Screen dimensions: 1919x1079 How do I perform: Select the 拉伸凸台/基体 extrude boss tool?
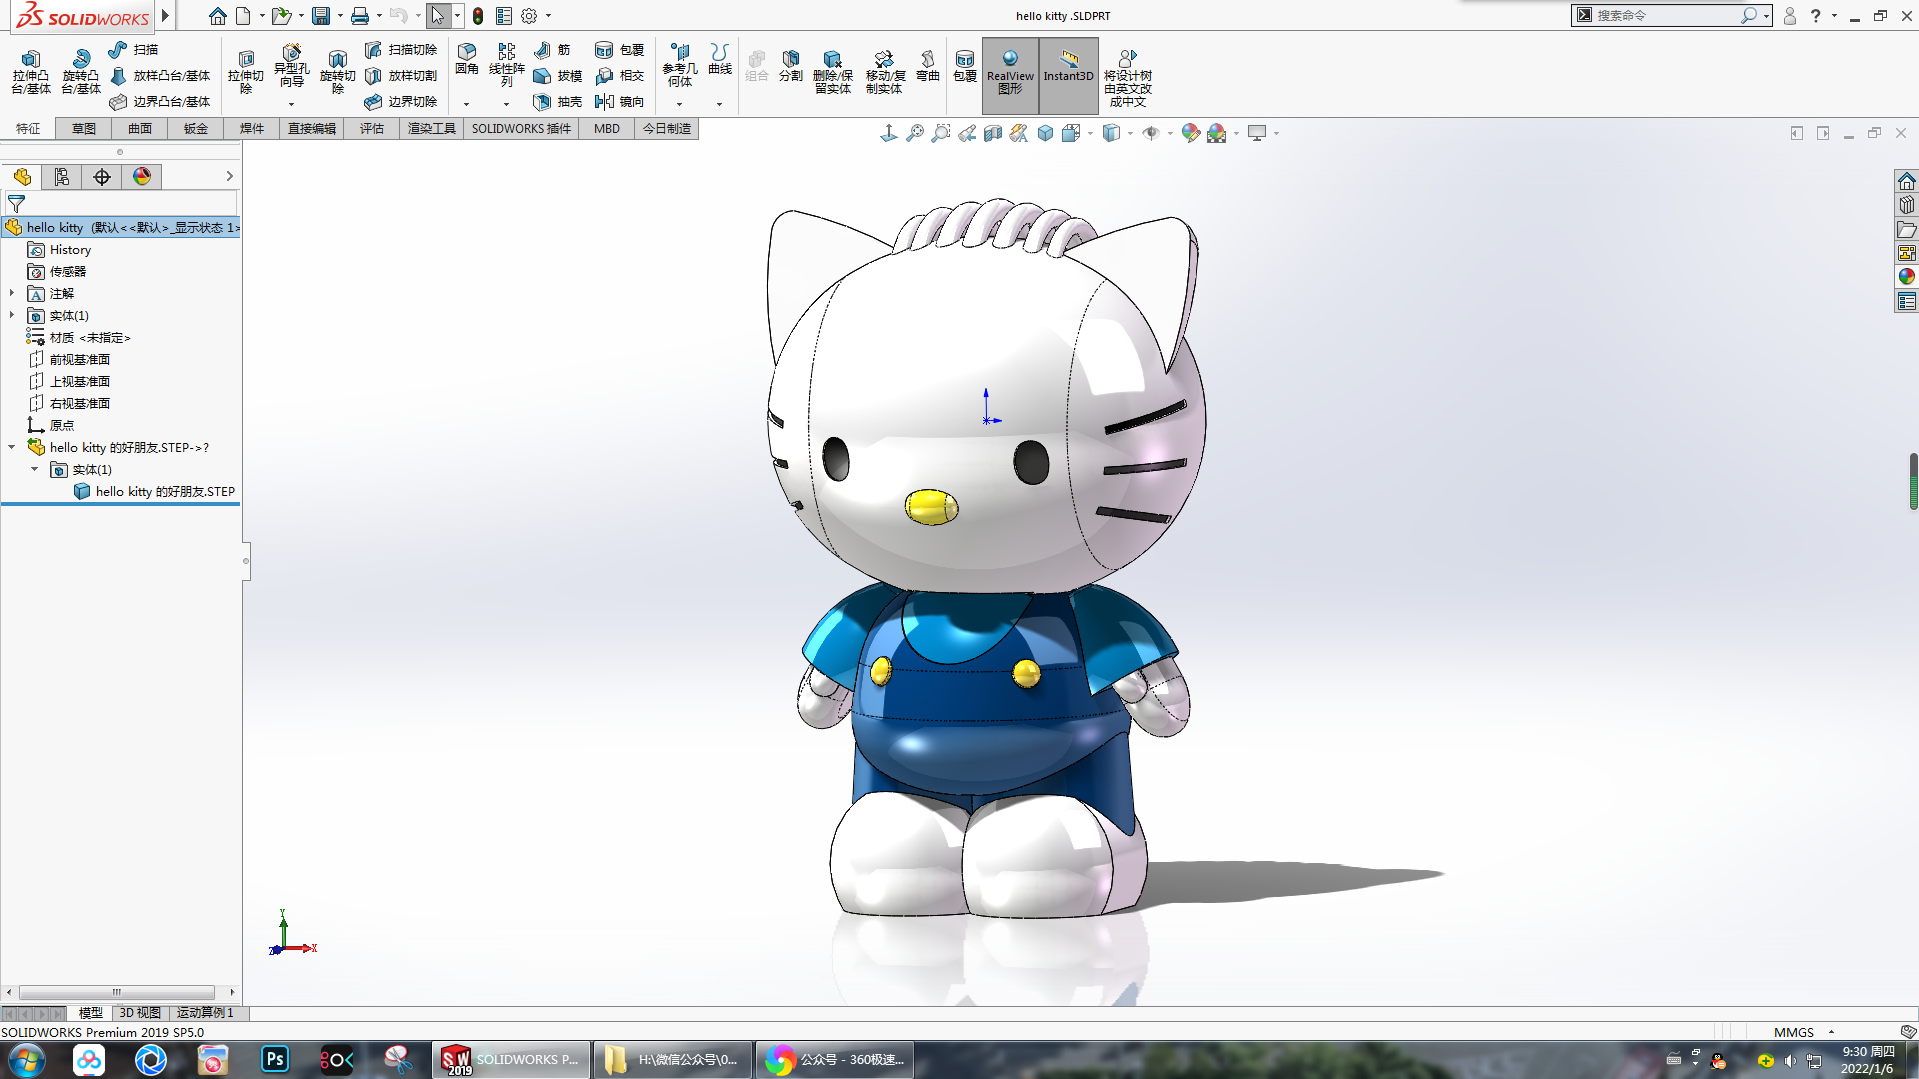pyautogui.click(x=31, y=72)
